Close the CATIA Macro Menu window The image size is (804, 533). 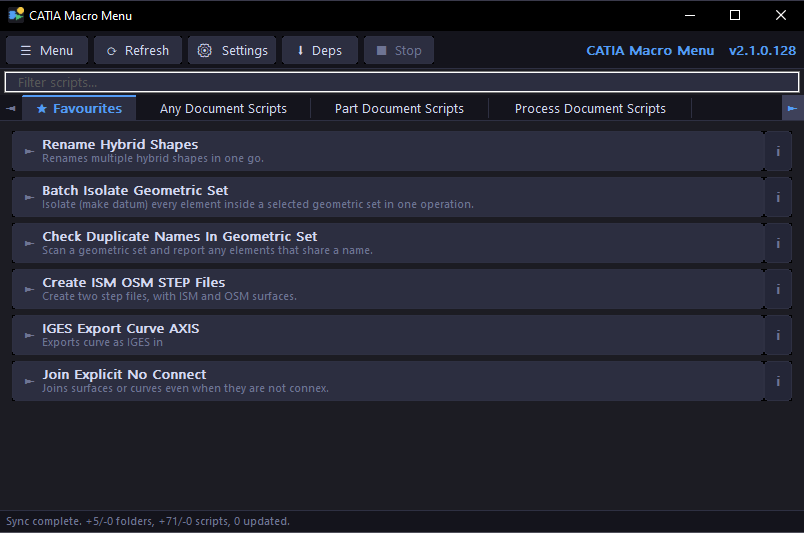pos(780,15)
